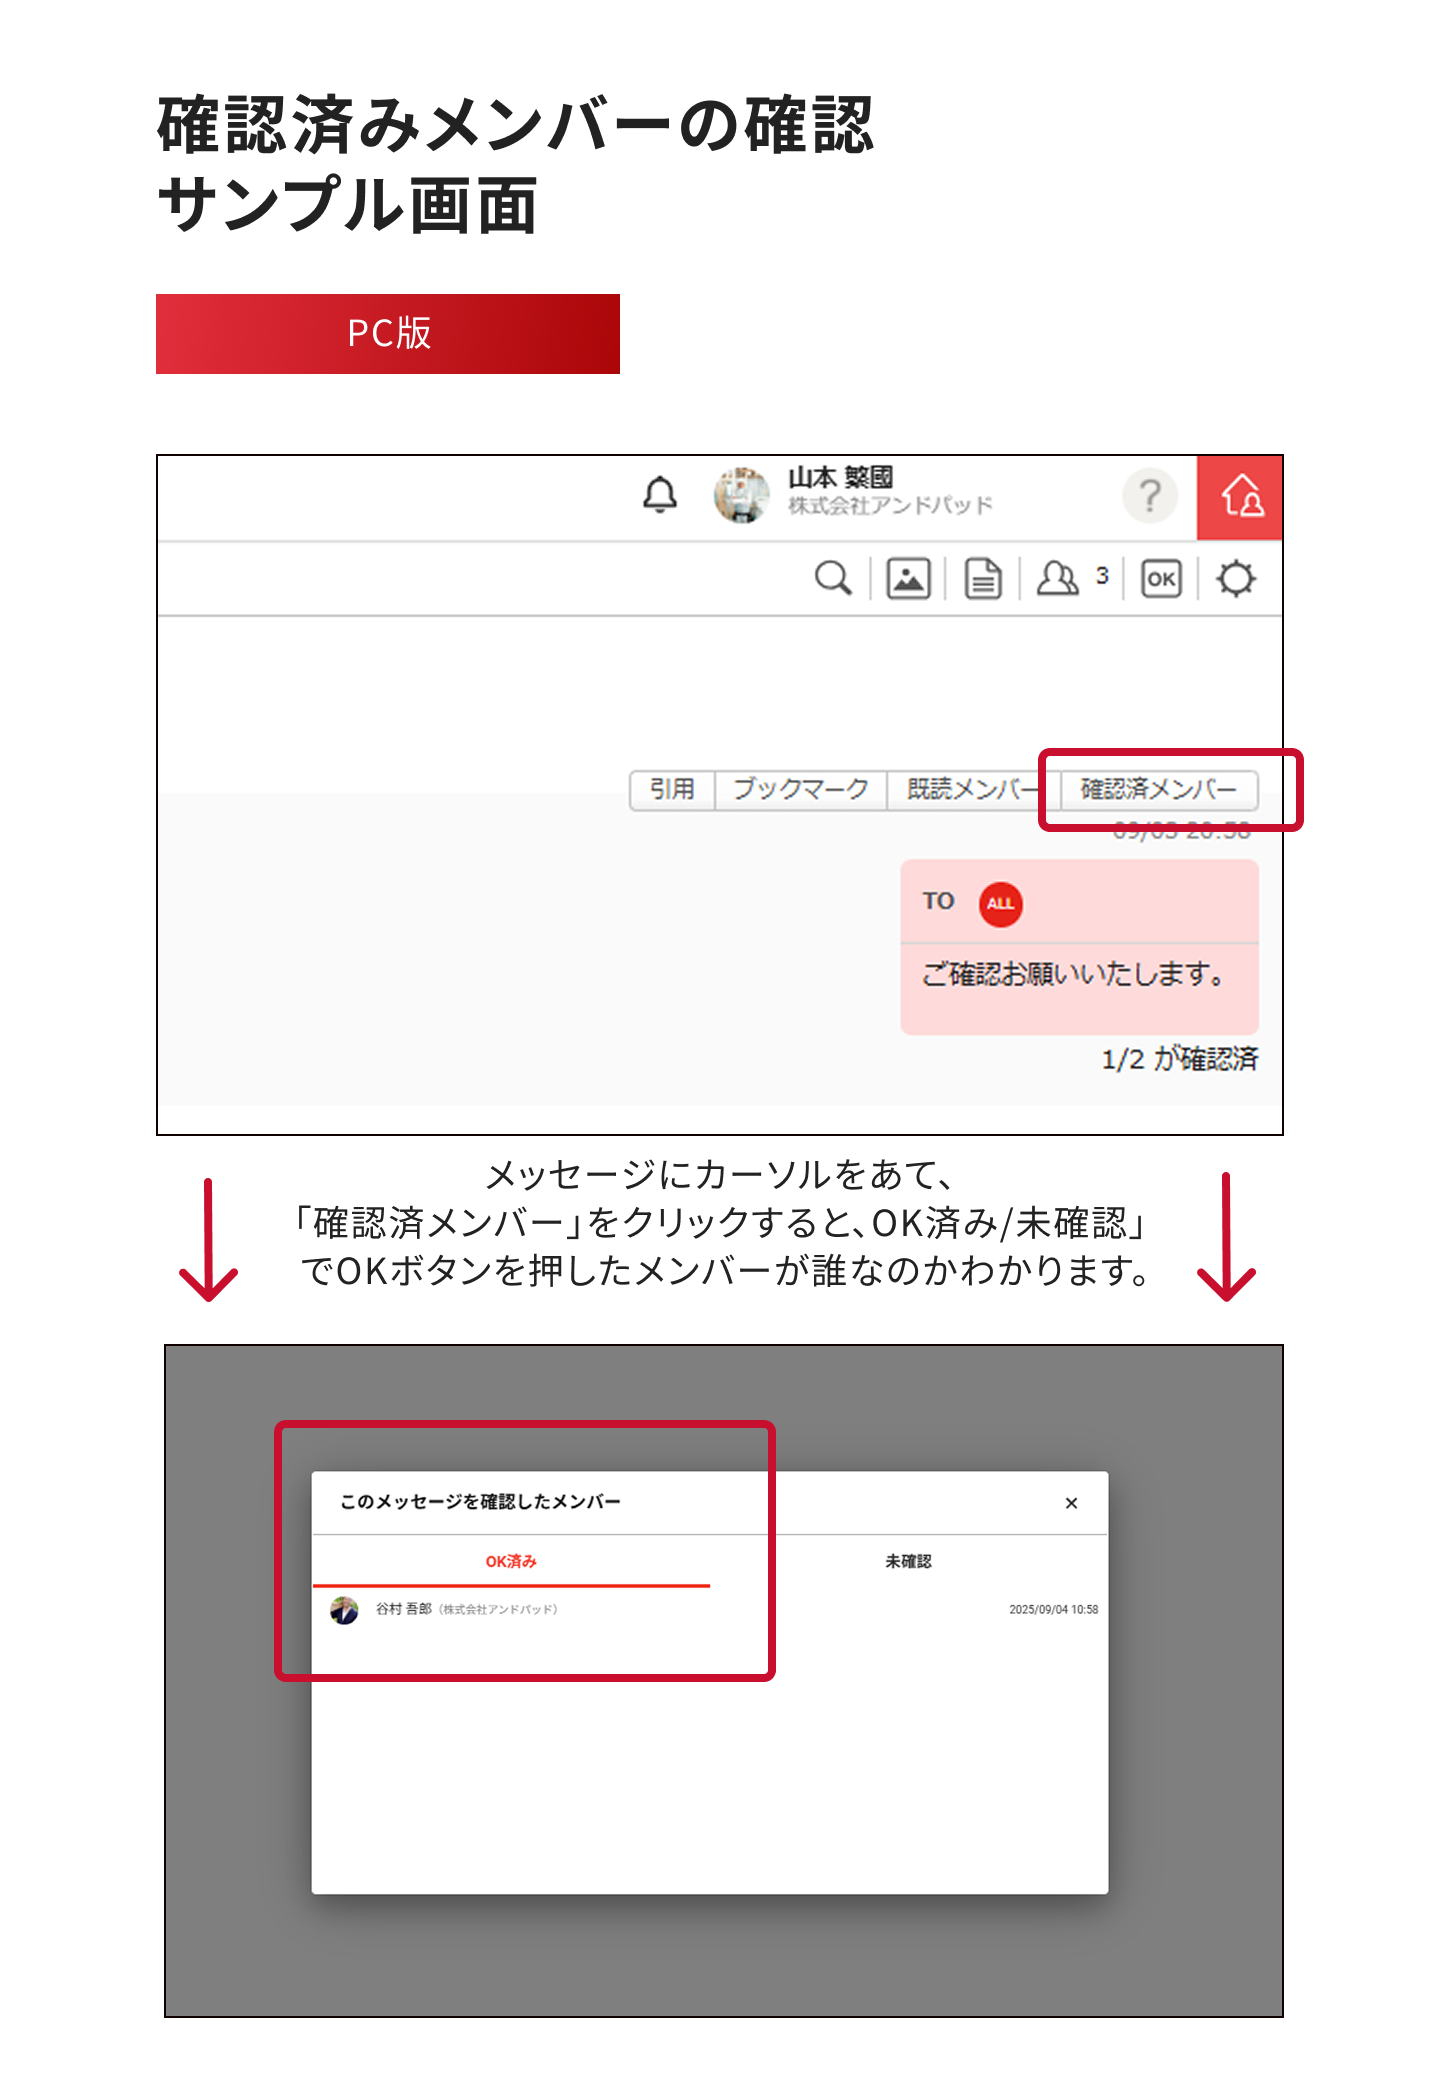The image size is (1440, 2100).
Task: Click the OK confirmation list icon
Action: (1161, 578)
